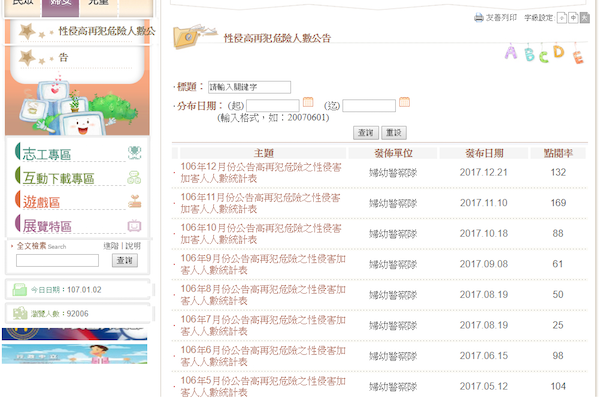Click the start date (起) input field
Viewport: 600px width, 398px height.
tap(273, 106)
